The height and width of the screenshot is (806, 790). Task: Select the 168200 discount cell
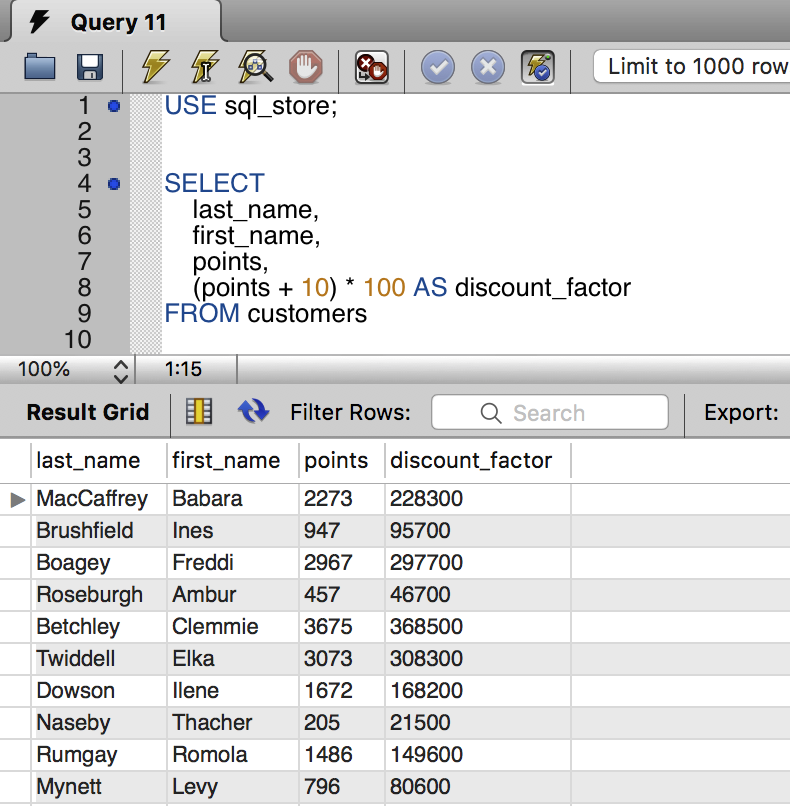pyautogui.click(x=477, y=690)
